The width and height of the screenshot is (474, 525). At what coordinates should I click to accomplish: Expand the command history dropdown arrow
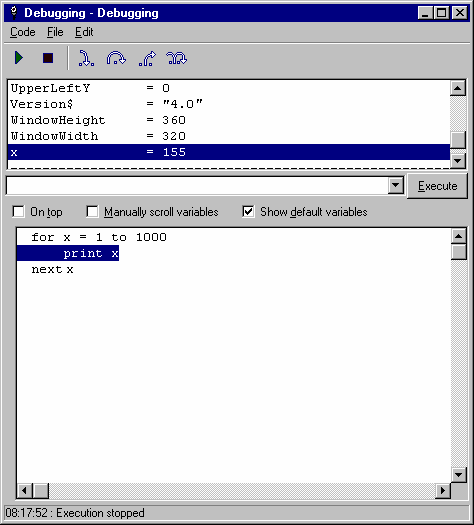396,185
